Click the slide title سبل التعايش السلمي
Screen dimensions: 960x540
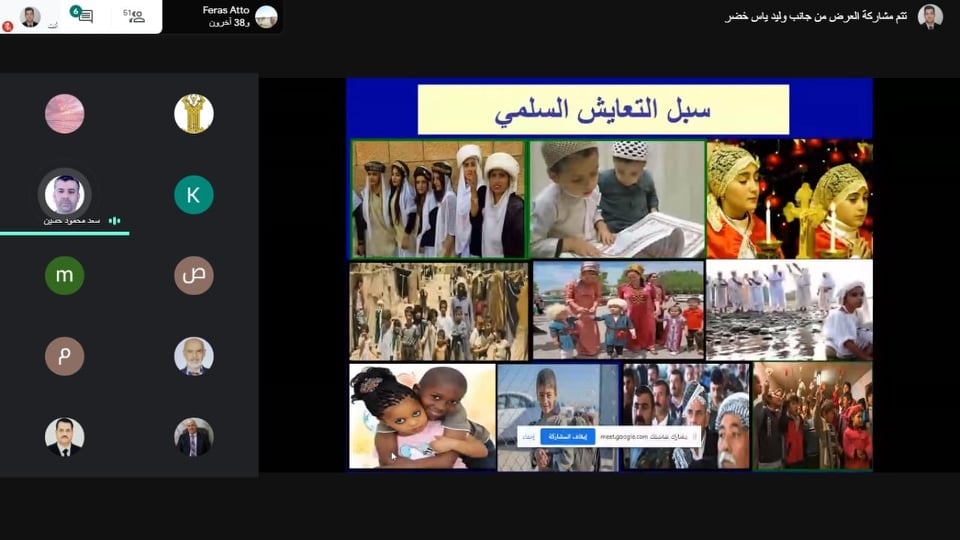[x=603, y=110]
